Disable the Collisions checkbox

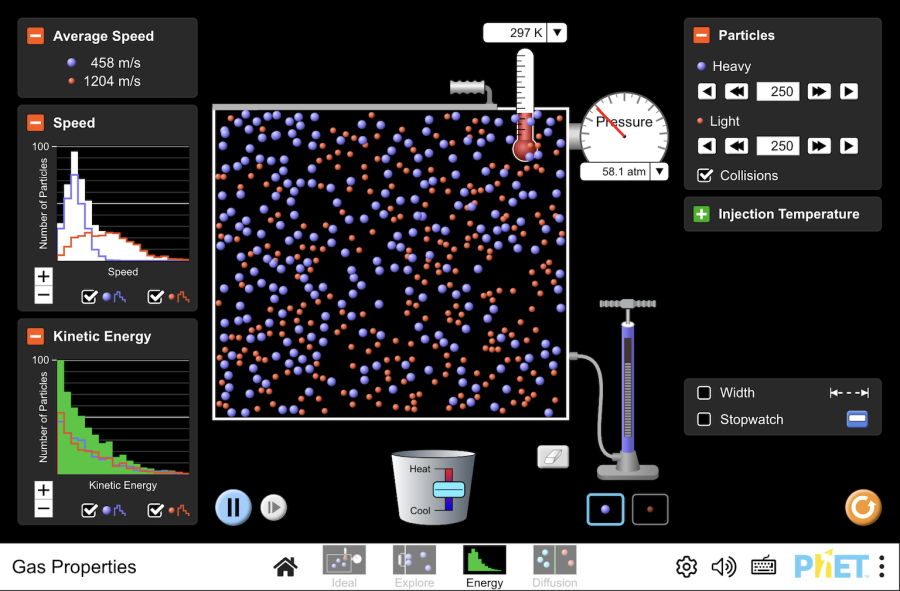(705, 175)
